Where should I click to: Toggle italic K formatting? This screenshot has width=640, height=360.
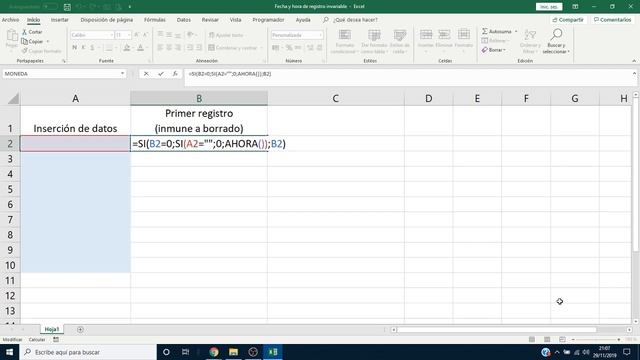(83, 48)
